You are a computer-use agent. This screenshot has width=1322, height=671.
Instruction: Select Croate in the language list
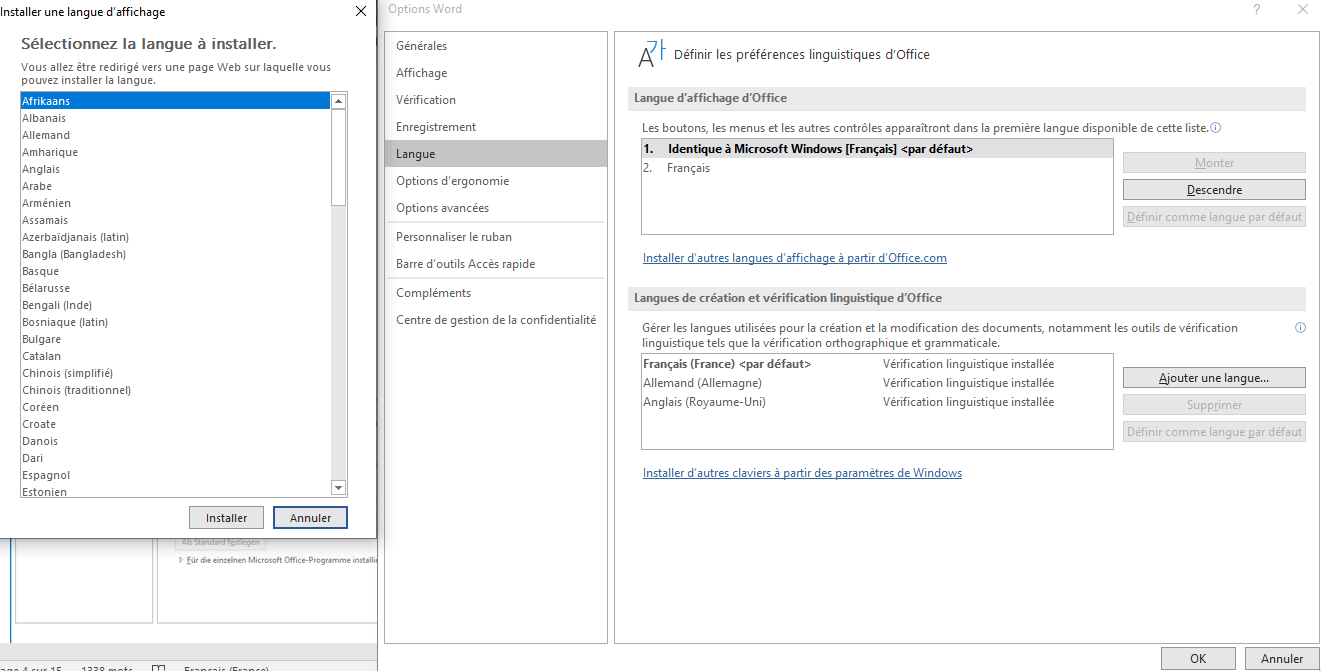click(175, 424)
